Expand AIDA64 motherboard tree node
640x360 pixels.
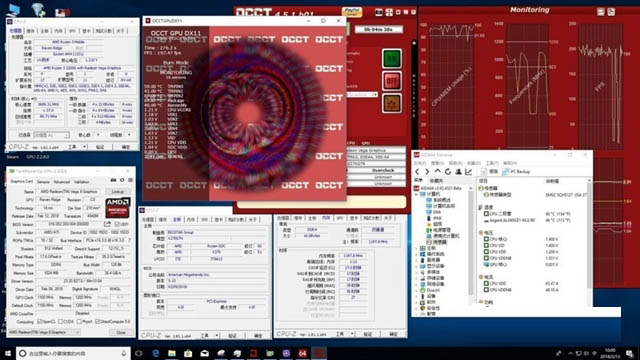(417, 248)
